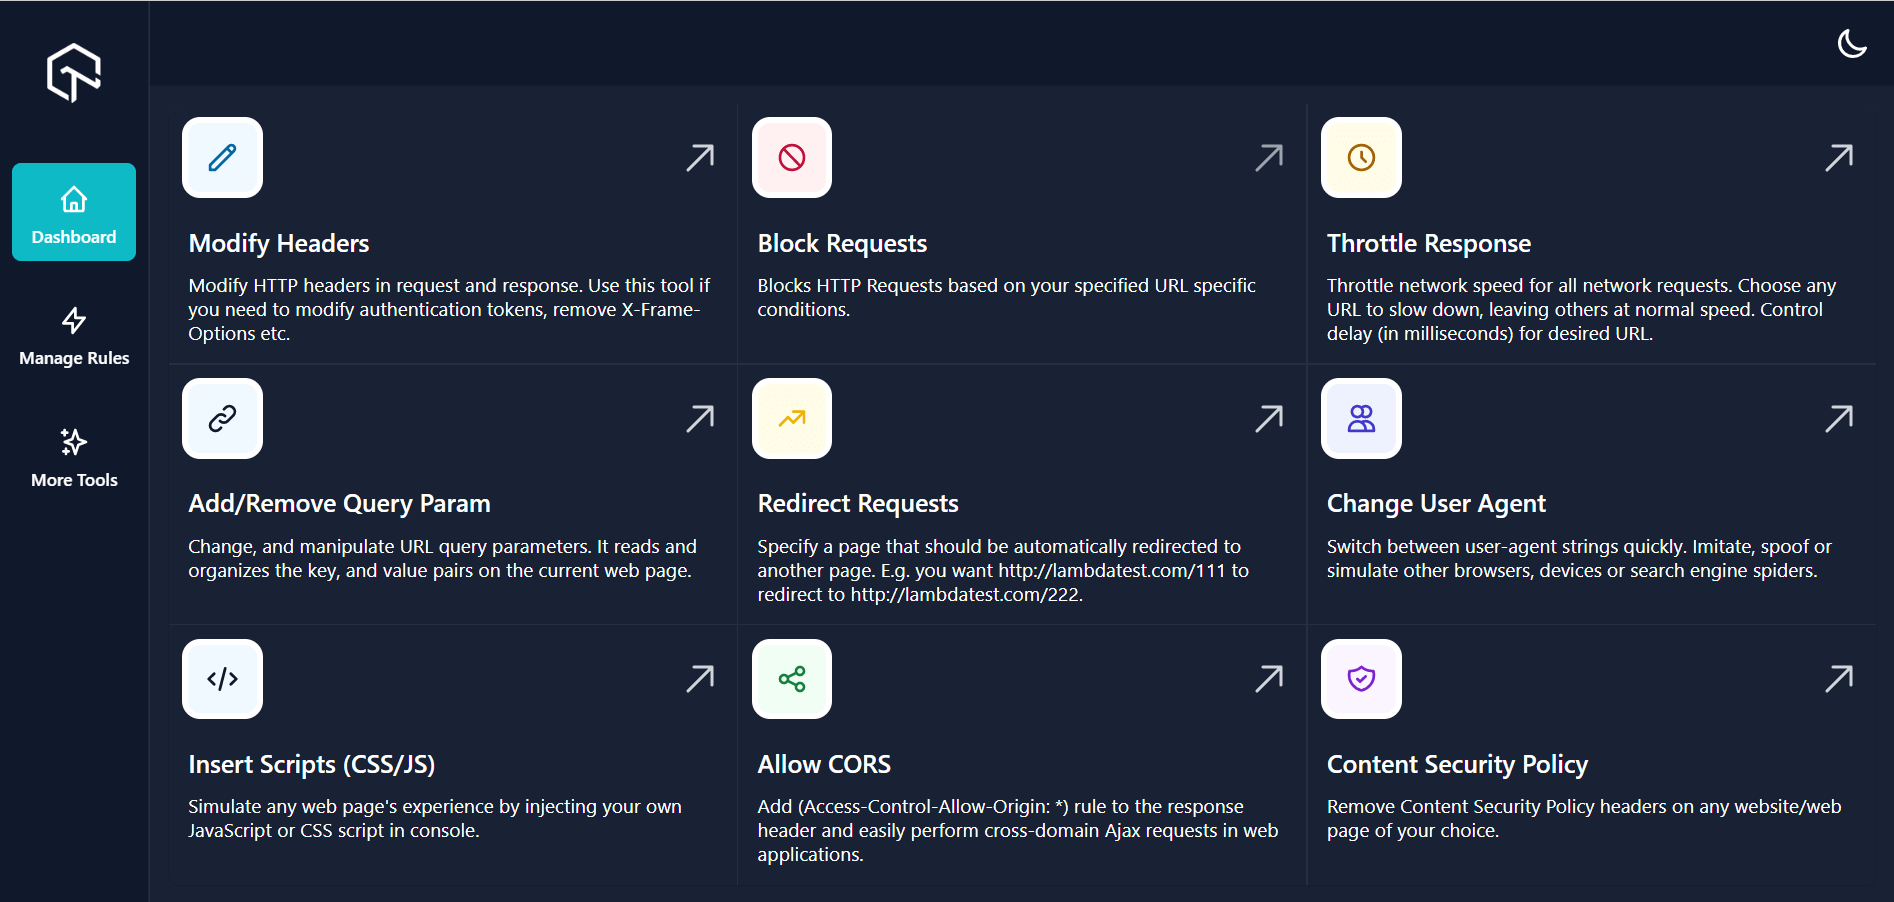Open Redirect Requests via its arrow button
The height and width of the screenshot is (902, 1894).
[x=1269, y=418]
